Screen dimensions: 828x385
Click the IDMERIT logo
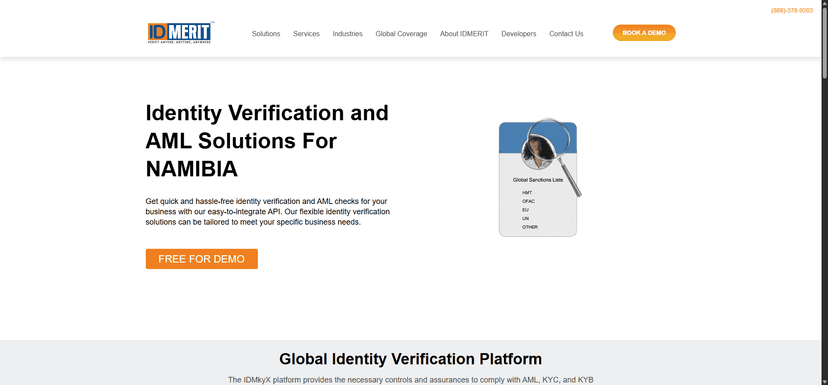180,32
